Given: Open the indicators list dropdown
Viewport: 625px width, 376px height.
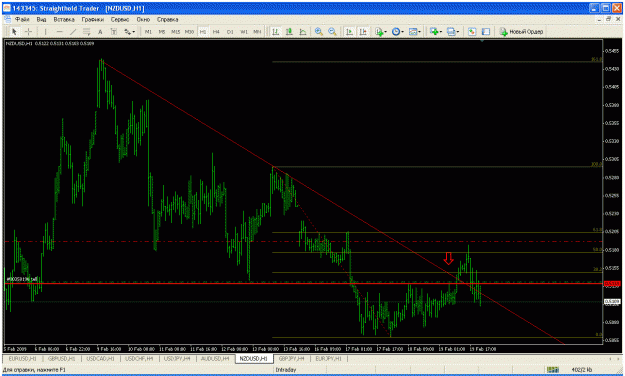Looking at the screenshot, I should tap(381, 31).
